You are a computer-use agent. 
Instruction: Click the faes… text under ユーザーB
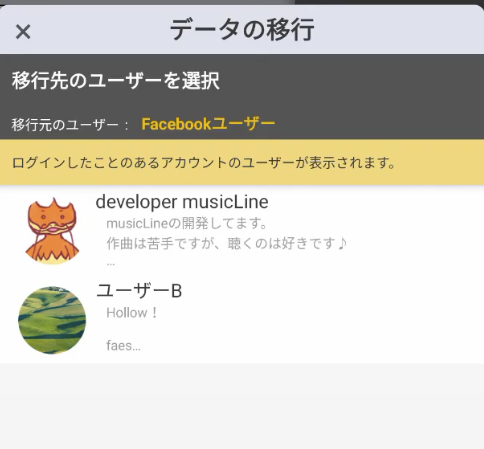click(123, 346)
